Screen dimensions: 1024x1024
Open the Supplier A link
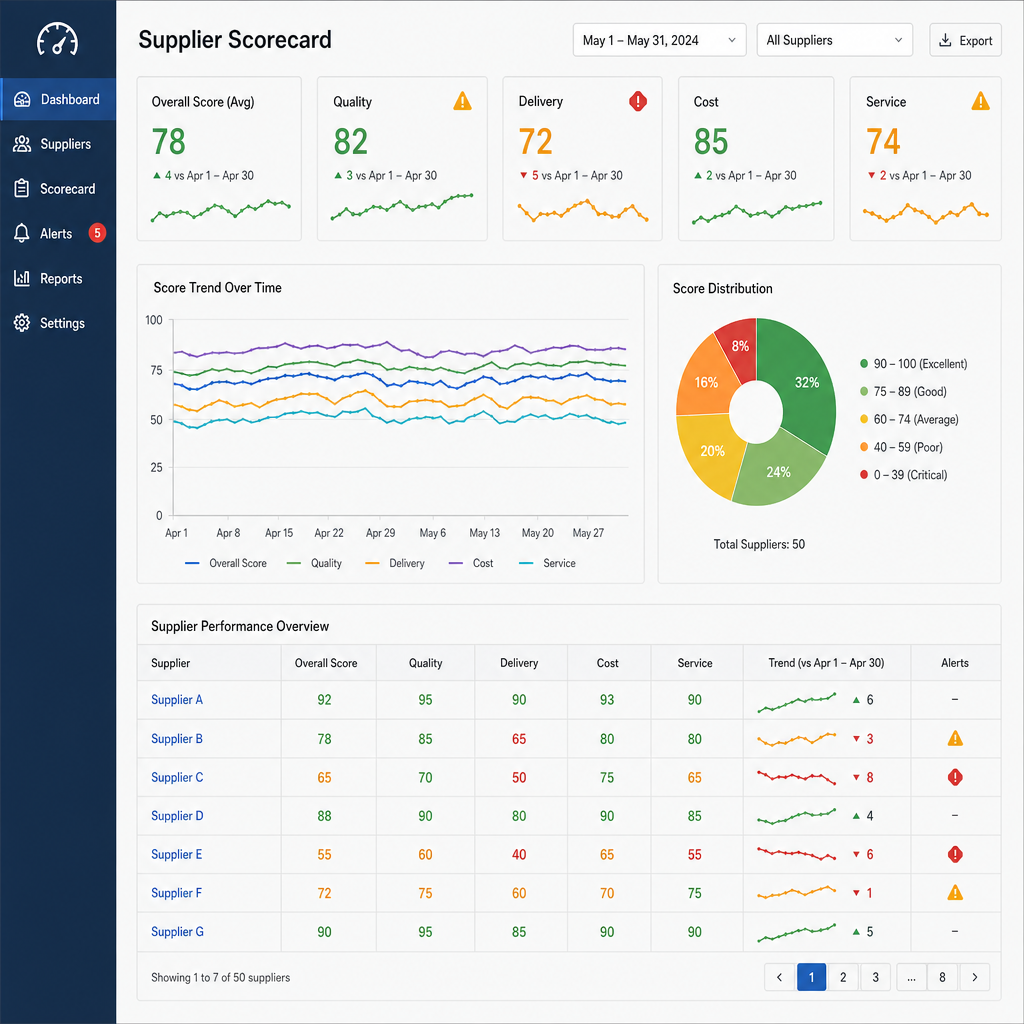click(x=177, y=699)
